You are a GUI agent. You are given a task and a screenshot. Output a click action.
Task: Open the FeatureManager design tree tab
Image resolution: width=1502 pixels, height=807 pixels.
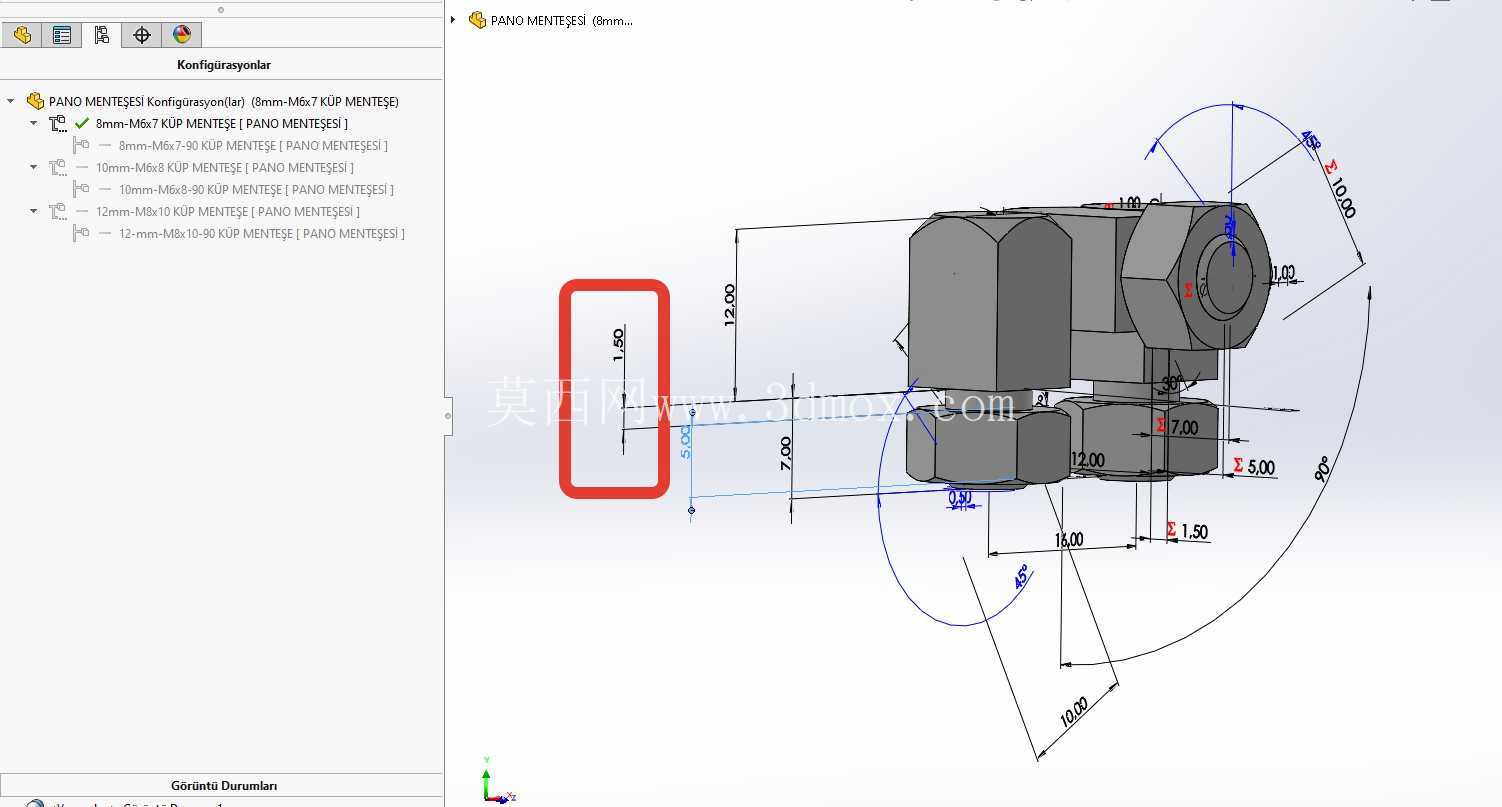pyautogui.click(x=22, y=35)
